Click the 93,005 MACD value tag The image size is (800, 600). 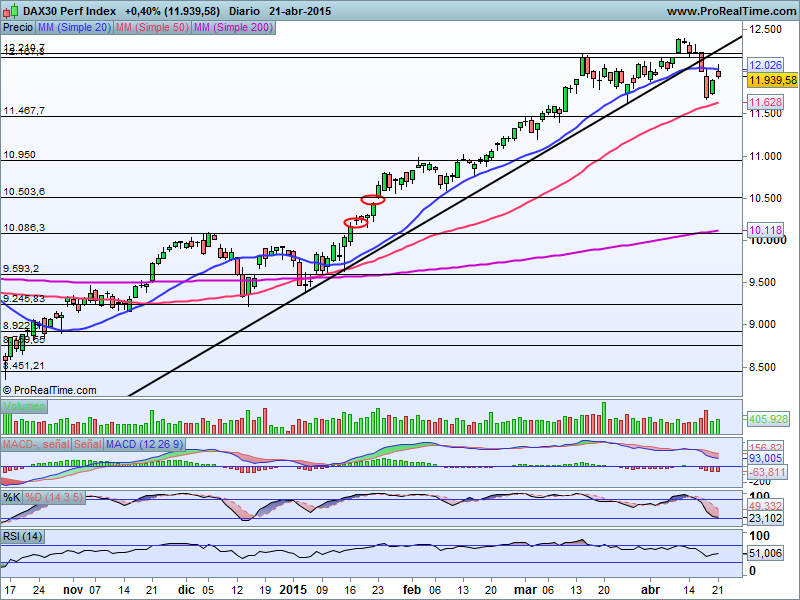[x=765, y=458]
